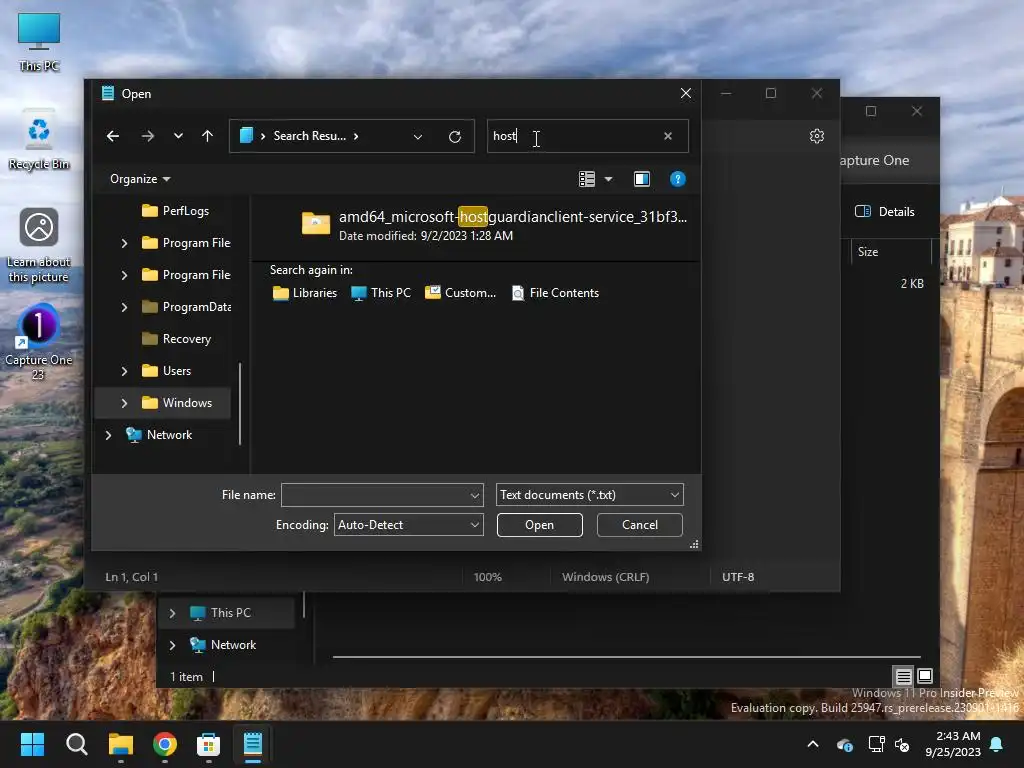Launch Google Chrome from the taskbar
The image size is (1024, 768).
tap(165, 744)
